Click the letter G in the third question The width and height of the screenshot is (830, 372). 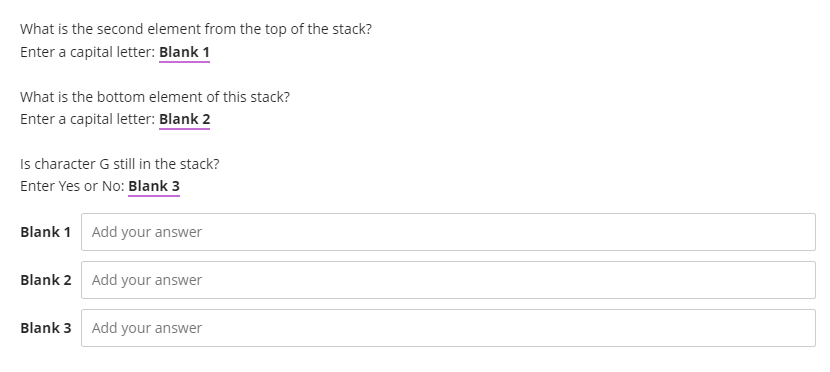pos(104,164)
